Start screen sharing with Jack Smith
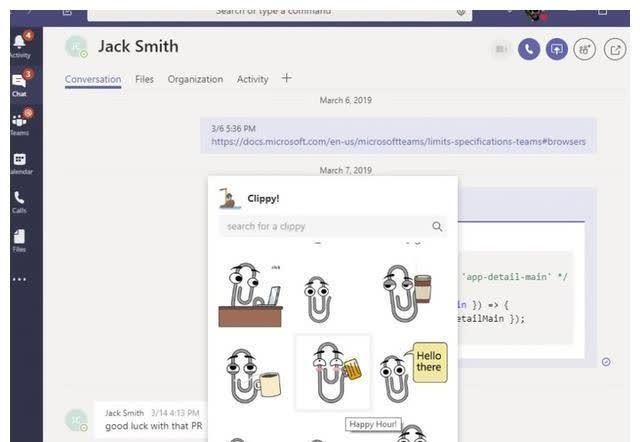Viewport: 640px width, 442px height. 557,49
